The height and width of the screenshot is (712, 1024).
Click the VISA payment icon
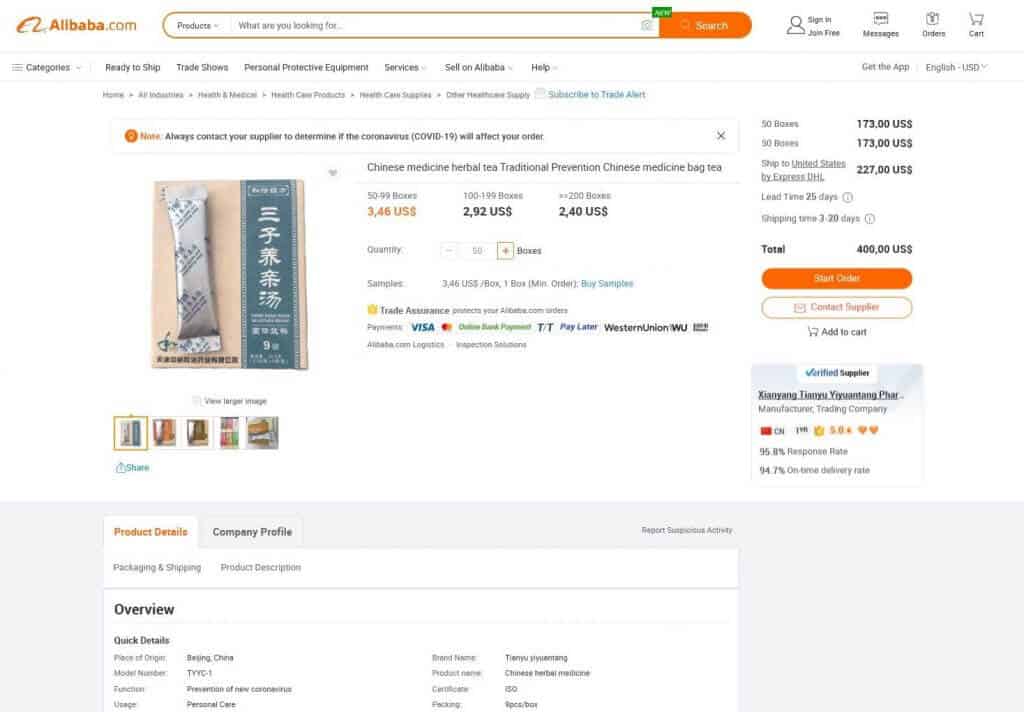pyautogui.click(x=423, y=327)
